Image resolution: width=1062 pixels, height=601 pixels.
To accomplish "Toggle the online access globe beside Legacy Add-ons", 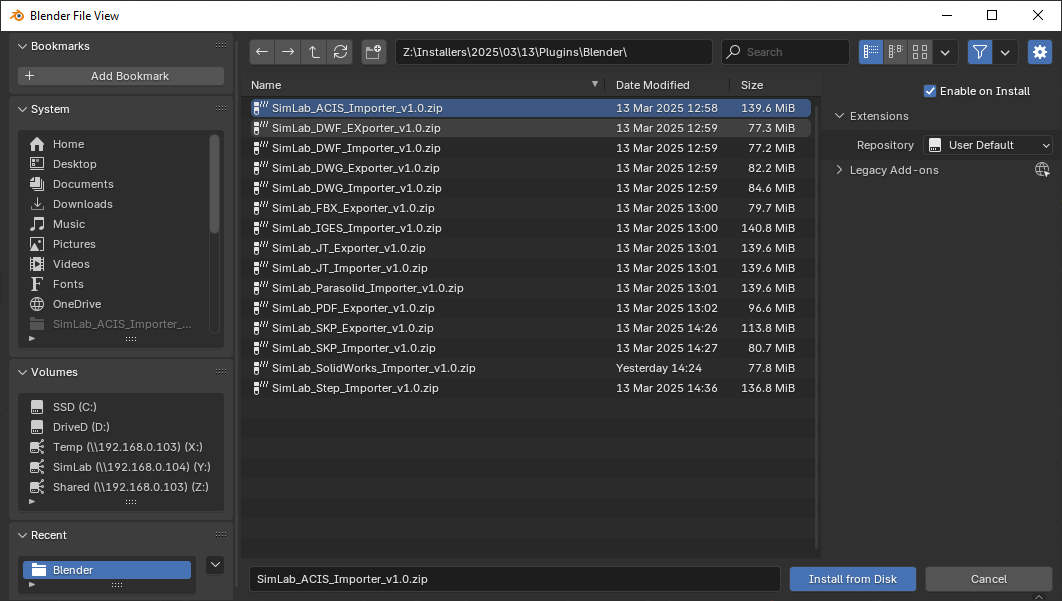I will [x=1040, y=170].
